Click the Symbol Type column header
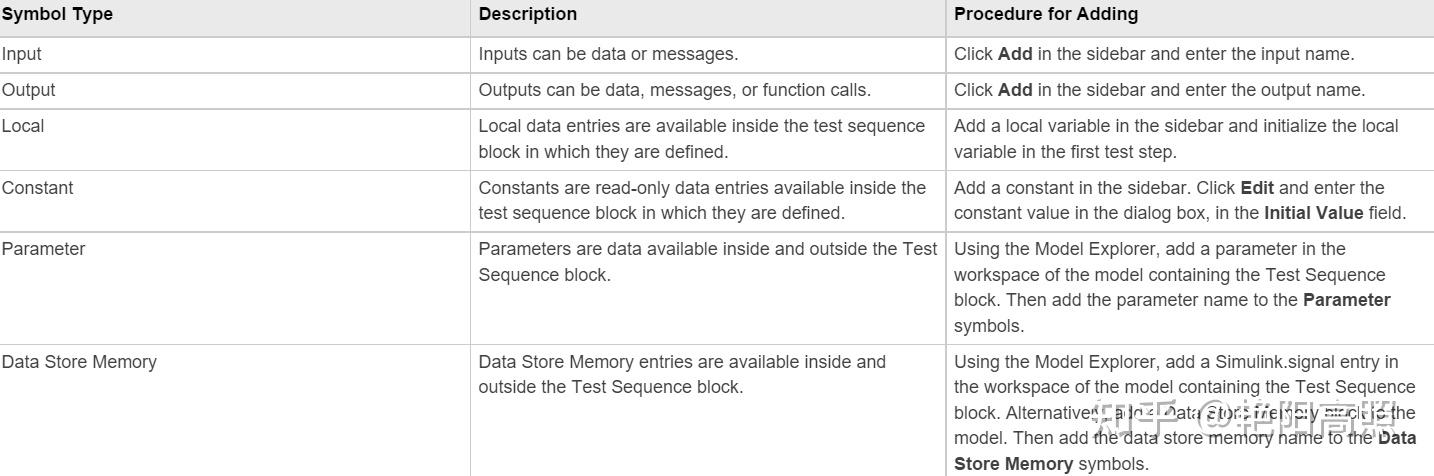Screen dimensions: 1434x476 pyautogui.click(x=57, y=14)
